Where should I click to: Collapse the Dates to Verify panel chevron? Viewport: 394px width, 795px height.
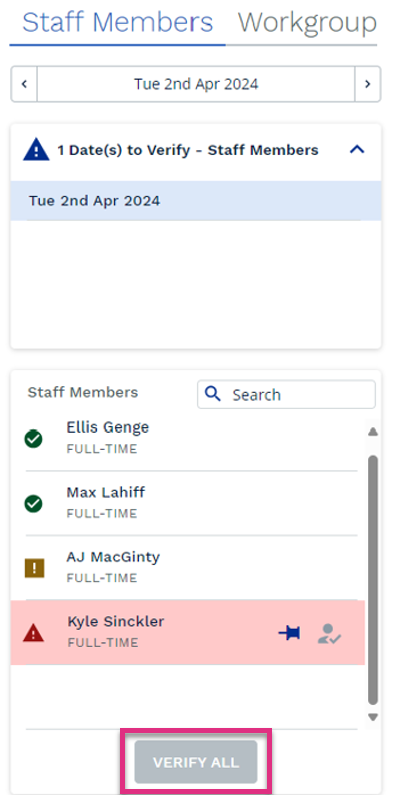(357, 150)
